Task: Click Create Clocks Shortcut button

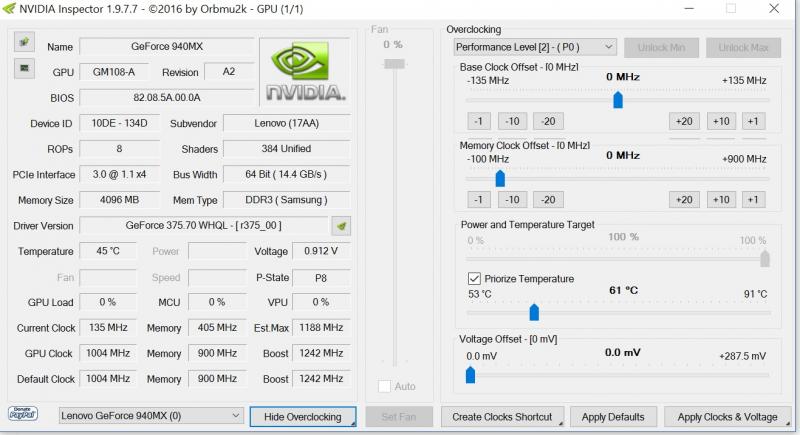Action: [503, 417]
